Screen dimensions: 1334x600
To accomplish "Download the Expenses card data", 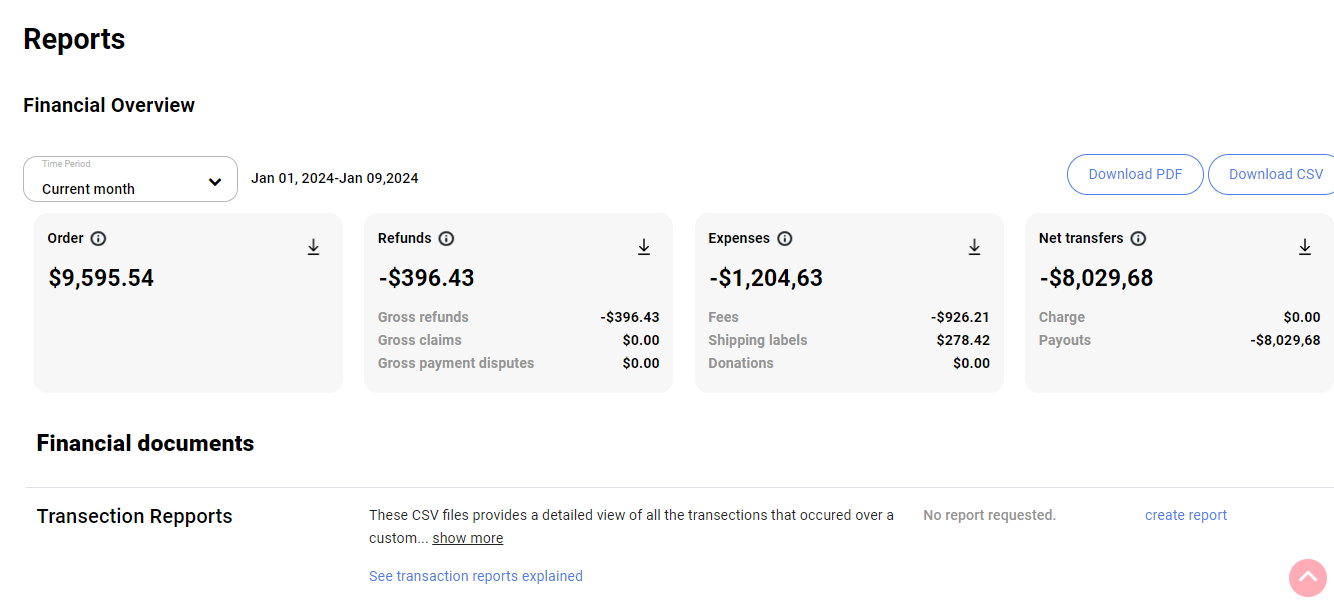I will coord(974,247).
